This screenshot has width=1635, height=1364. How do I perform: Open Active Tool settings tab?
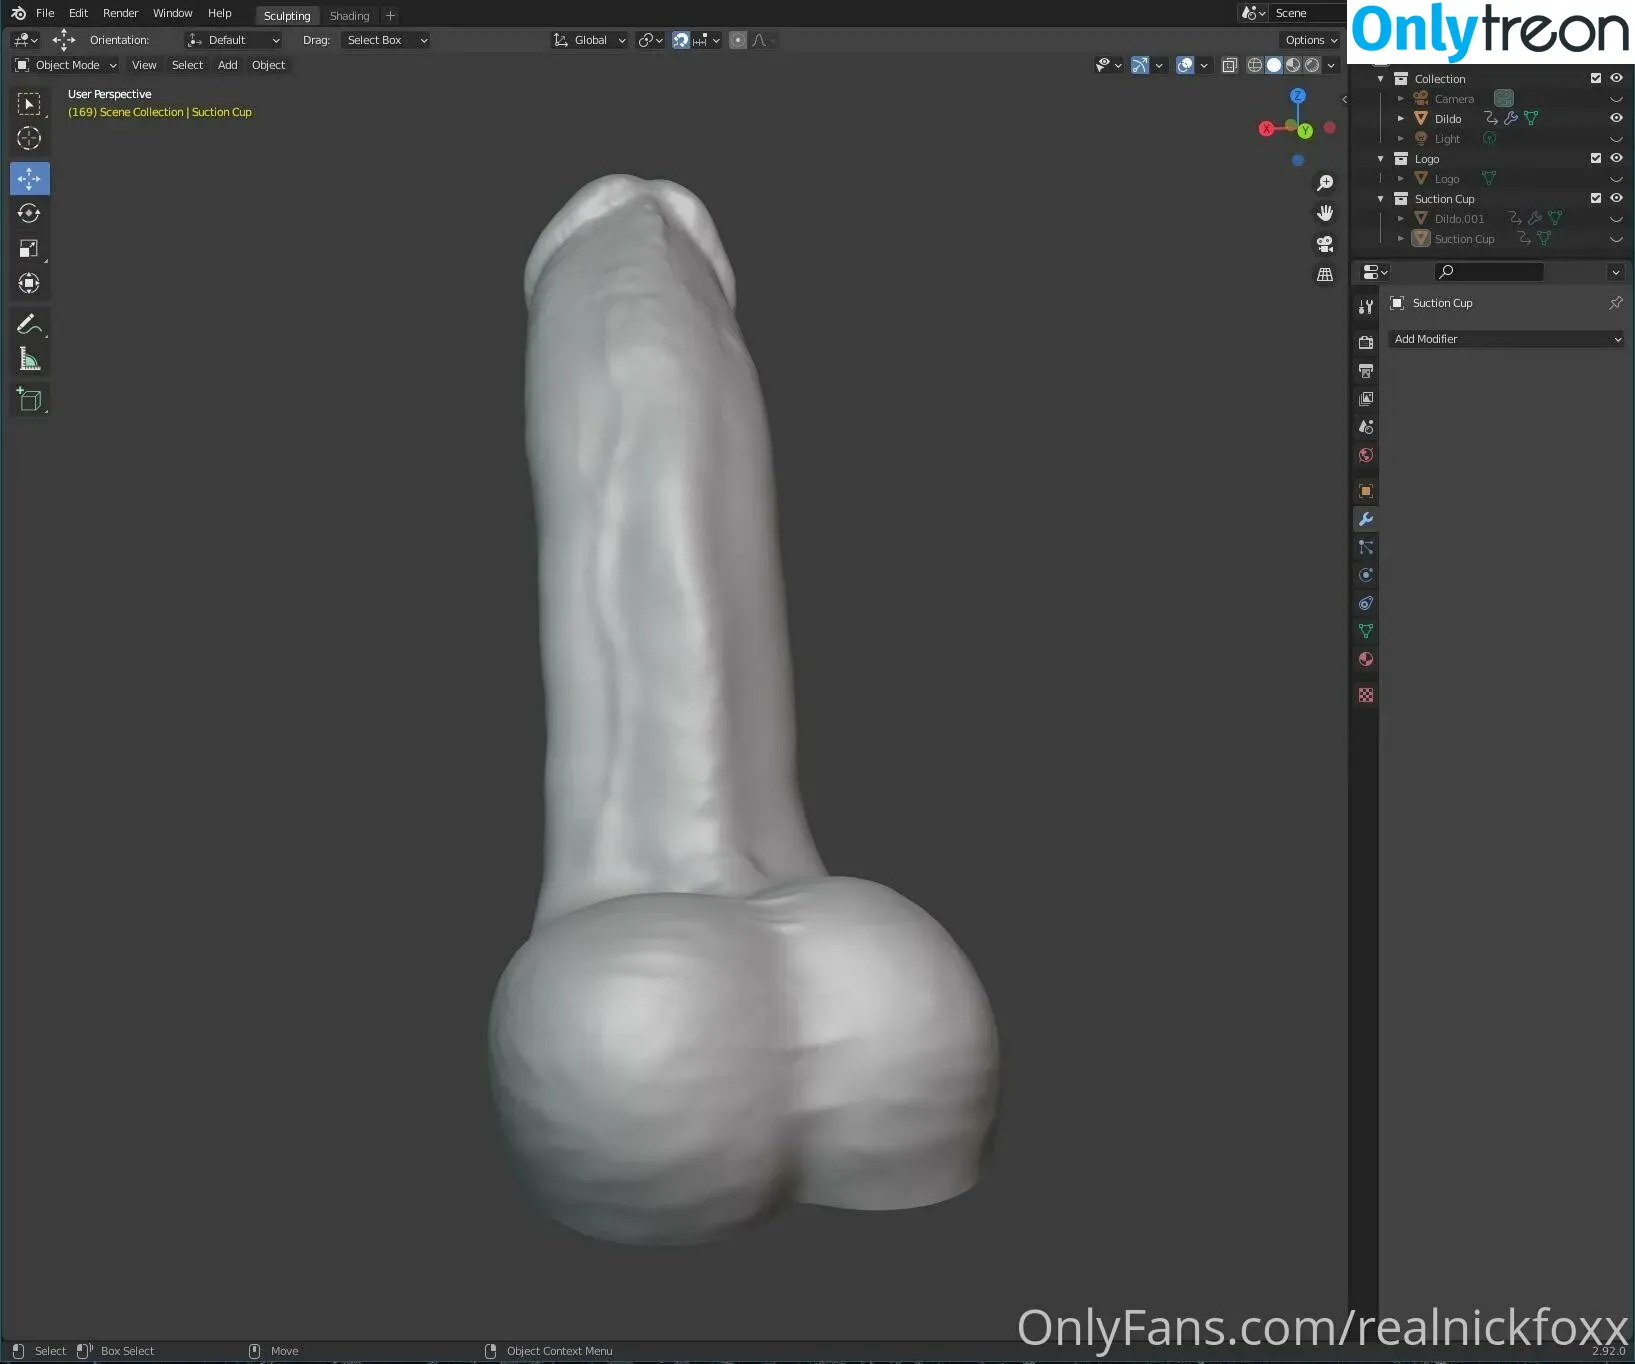[1366, 307]
